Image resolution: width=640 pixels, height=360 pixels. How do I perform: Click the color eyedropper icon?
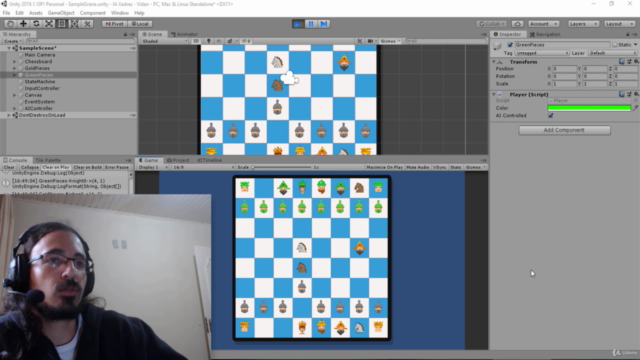pyautogui.click(x=635, y=108)
